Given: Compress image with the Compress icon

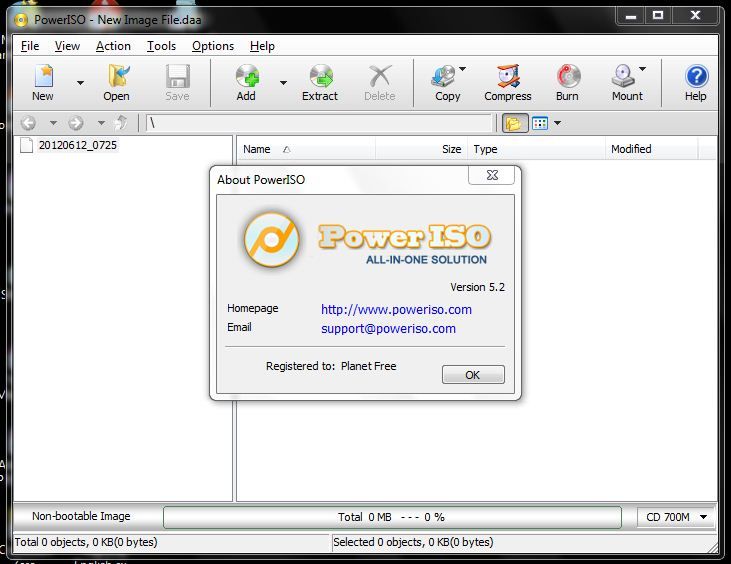Looking at the screenshot, I should [508, 83].
